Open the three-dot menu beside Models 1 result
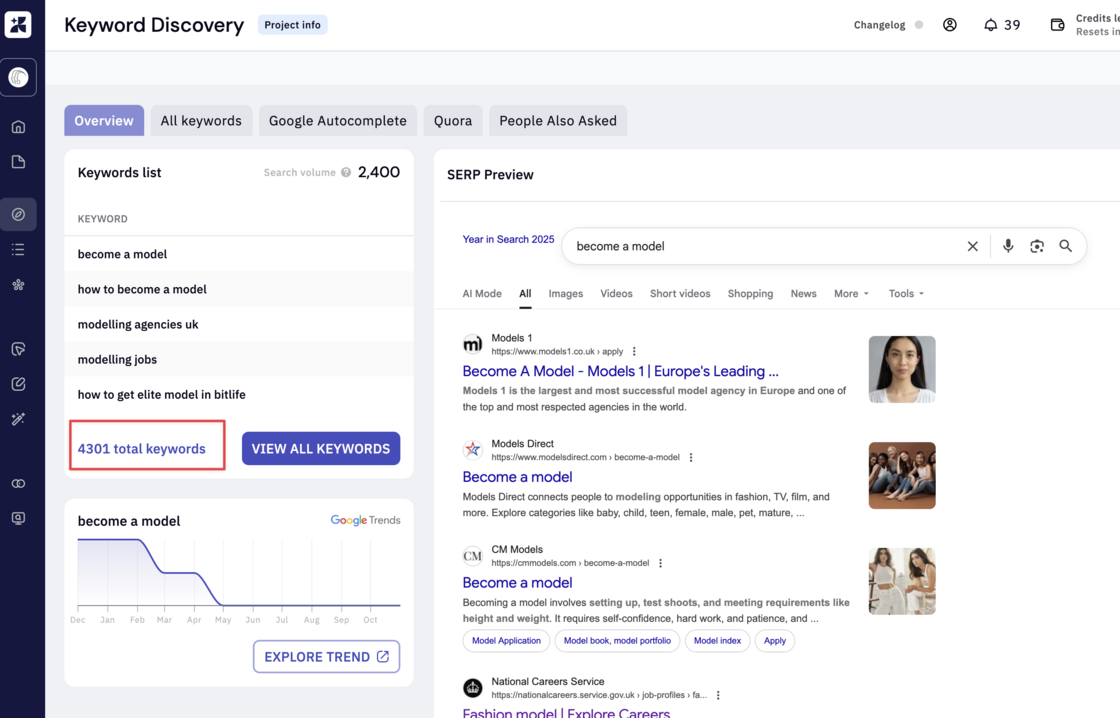Image resolution: width=1120 pixels, height=718 pixels. coord(634,351)
